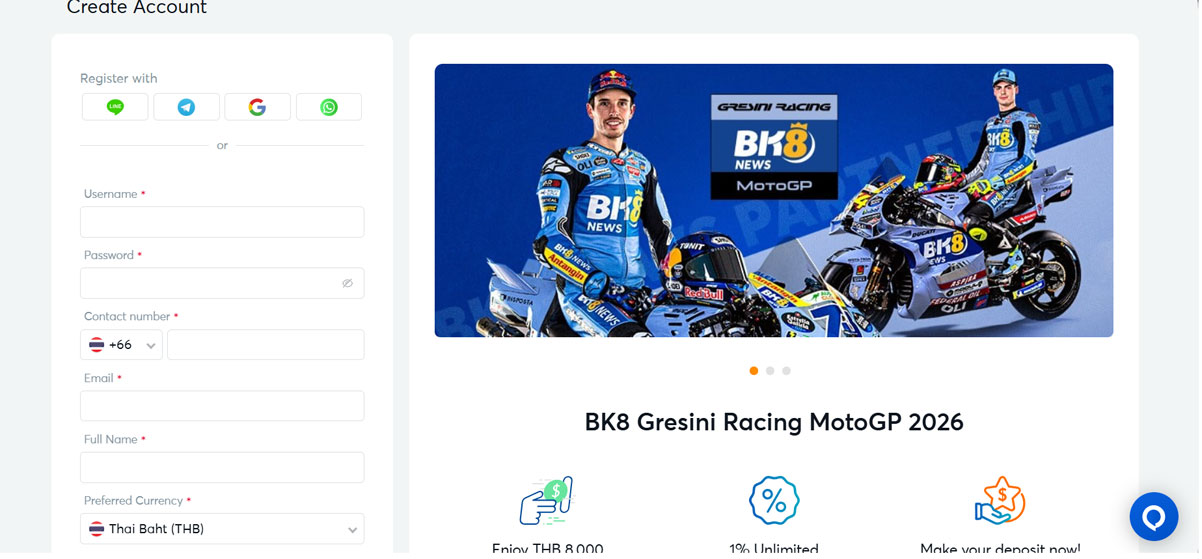Toggle password visibility eye icon

(x=347, y=283)
